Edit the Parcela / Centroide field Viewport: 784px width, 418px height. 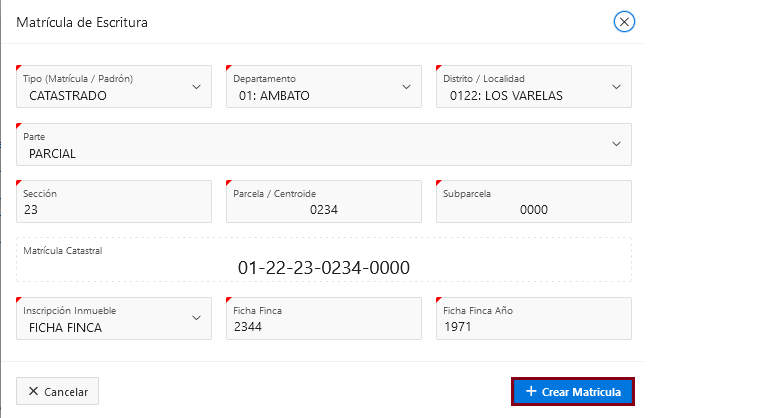[x=324, y=202]
